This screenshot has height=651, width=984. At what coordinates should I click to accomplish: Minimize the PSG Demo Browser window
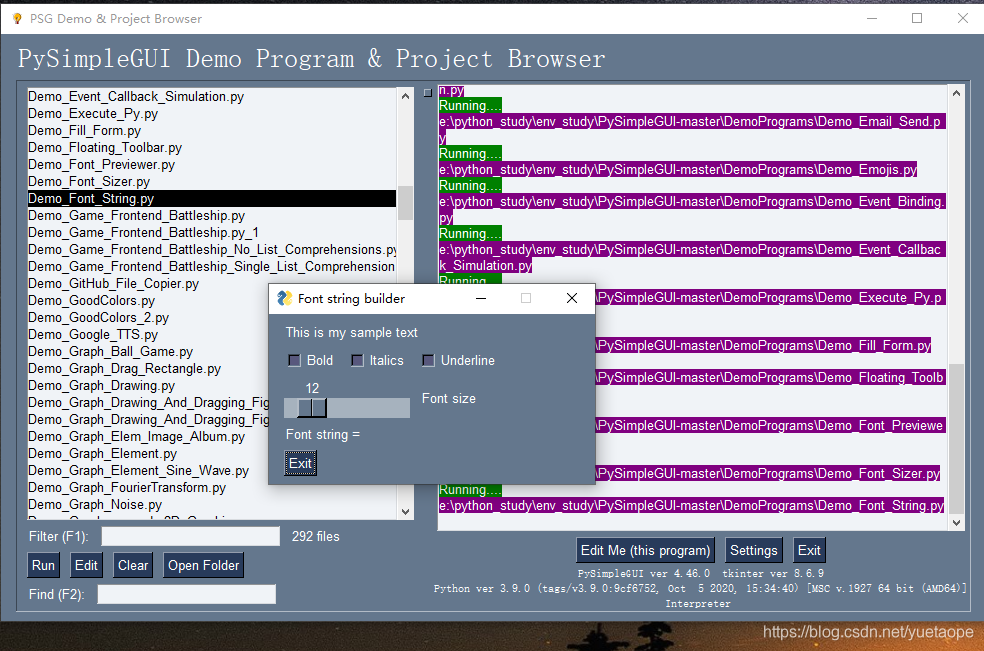tap(872, 18)
